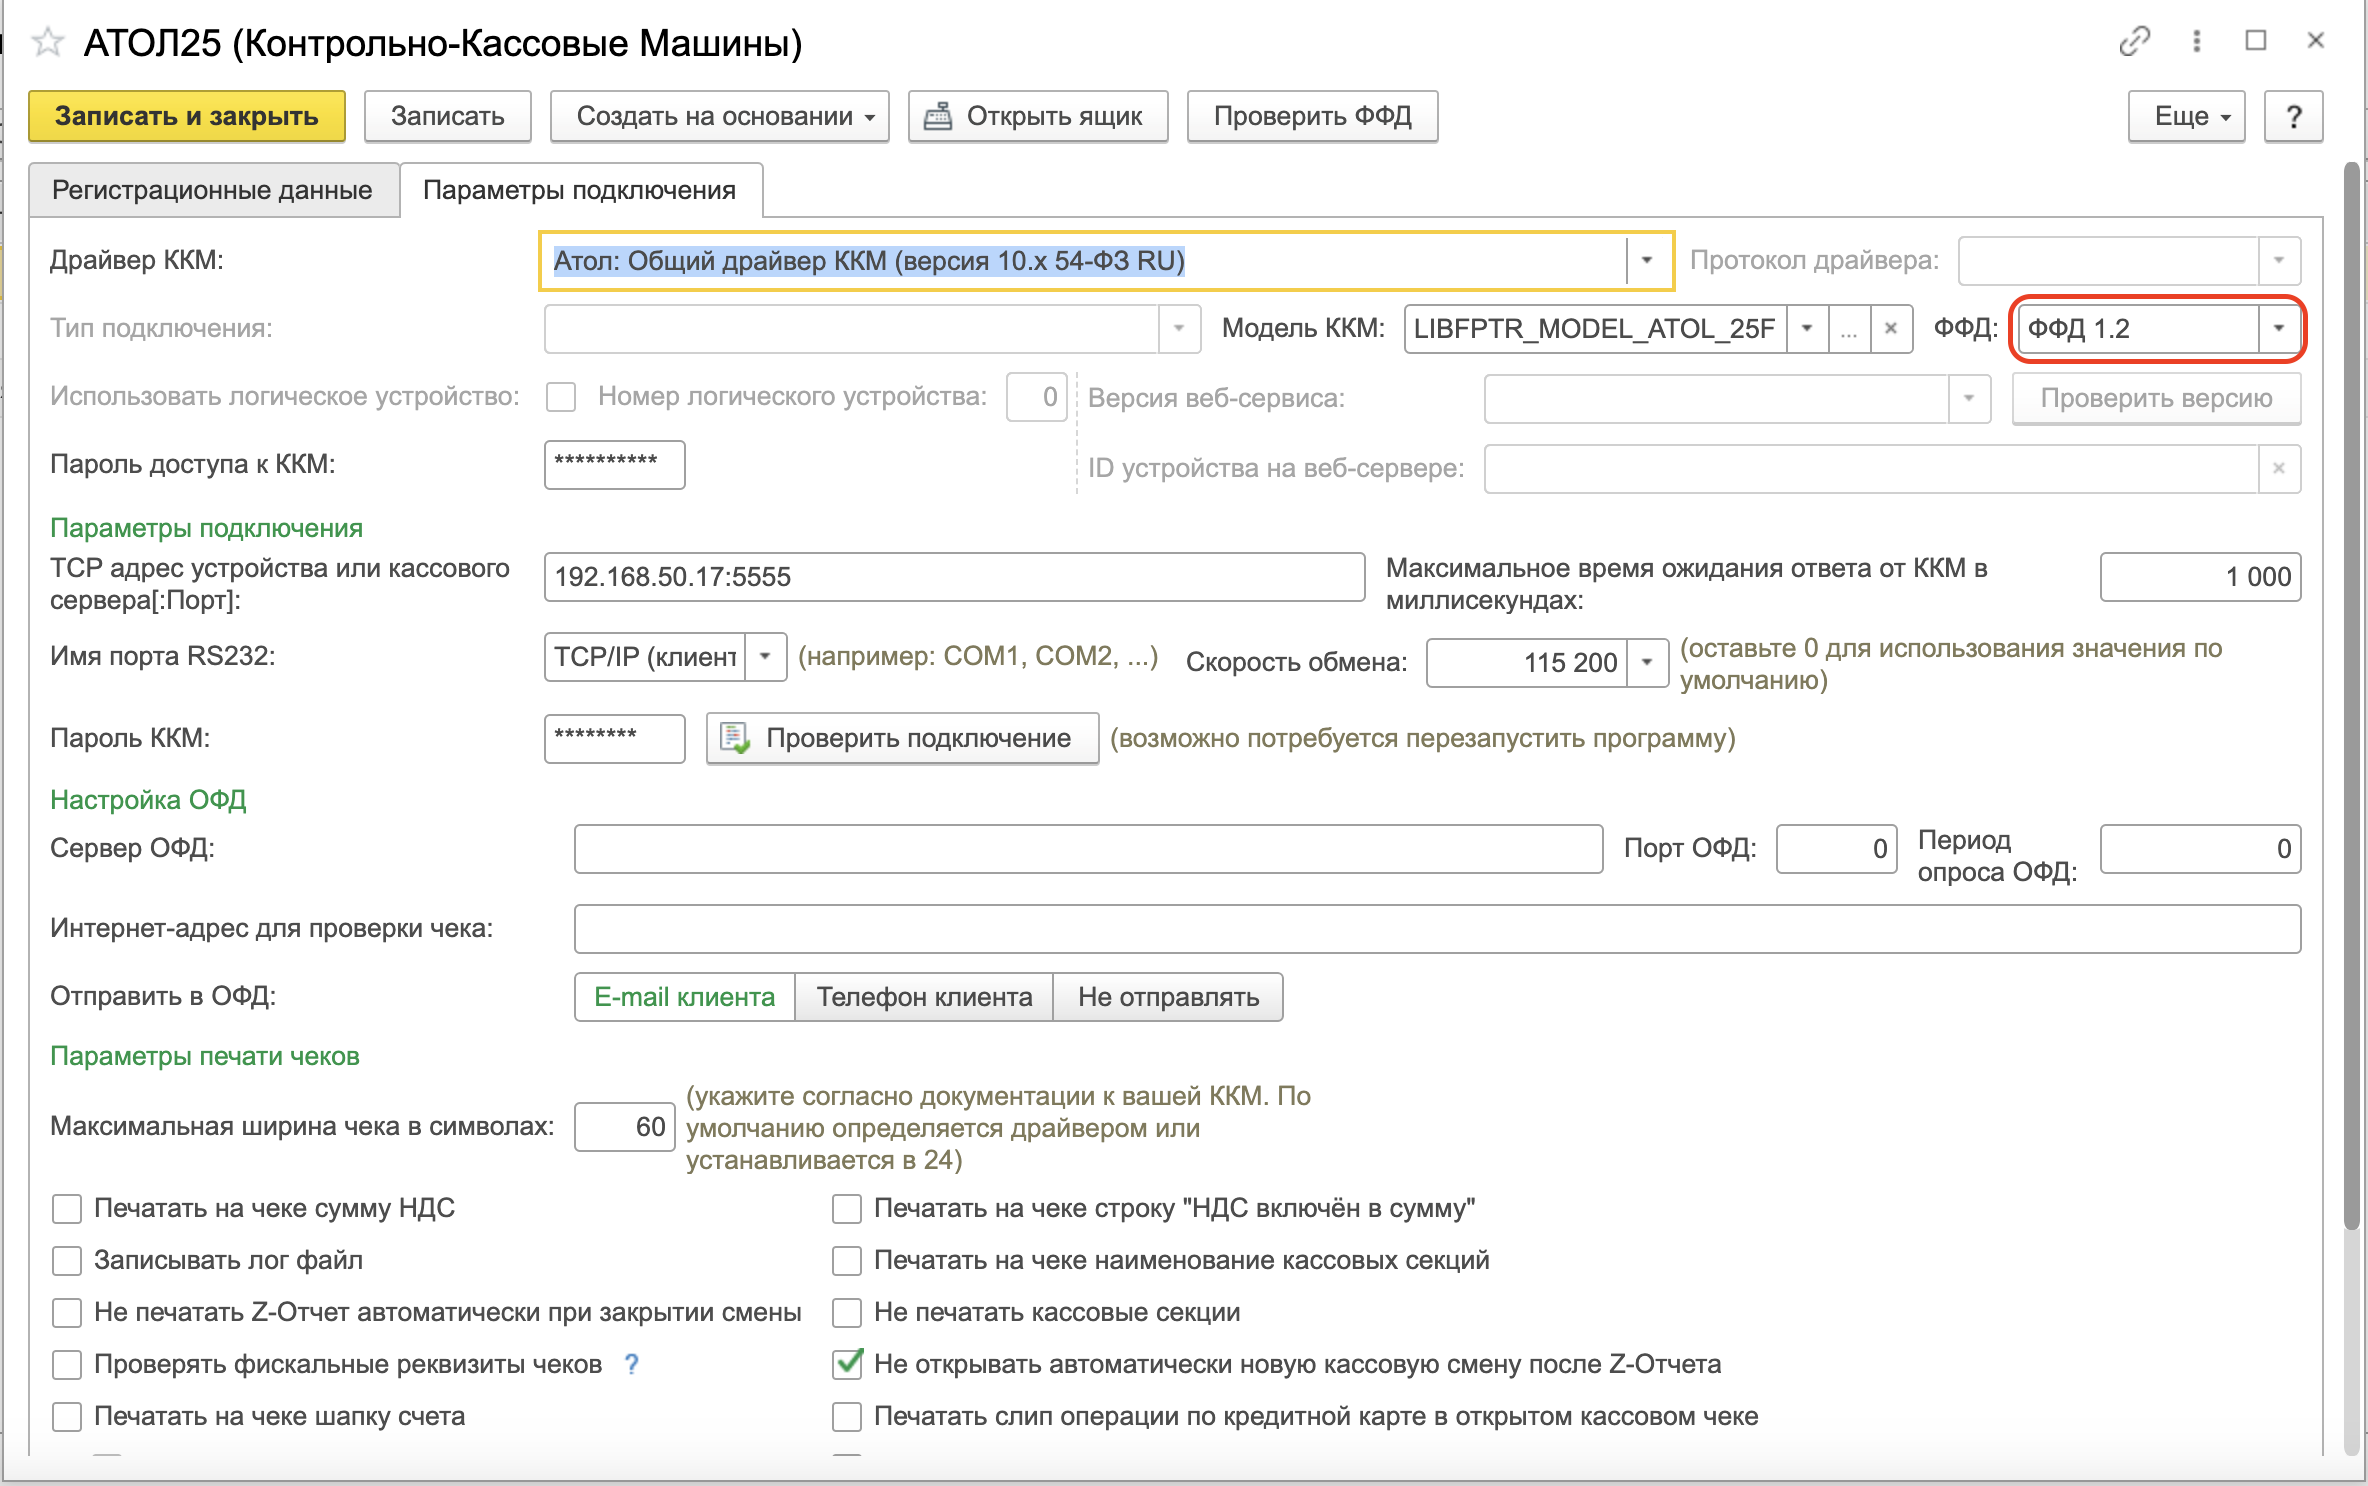Click the Пароль доступа к ККМ field
The image size is (2368, 1486).
pos(614,465)
